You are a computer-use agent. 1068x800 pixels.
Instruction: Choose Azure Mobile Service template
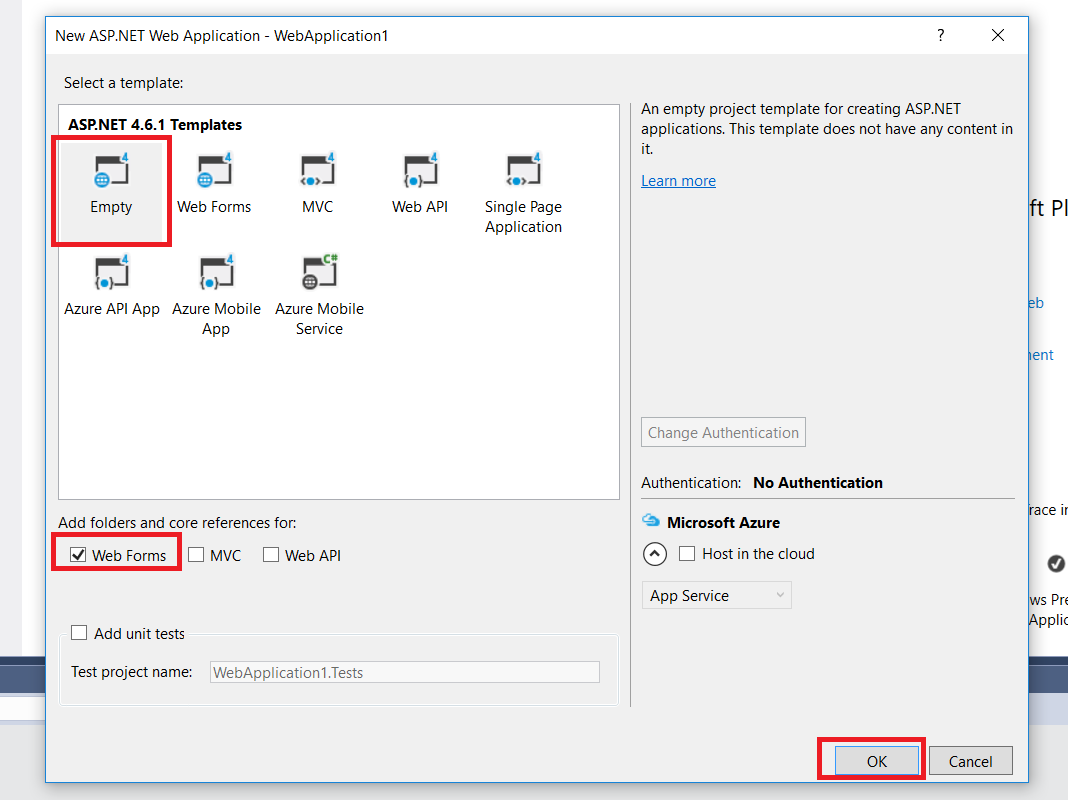319,295
